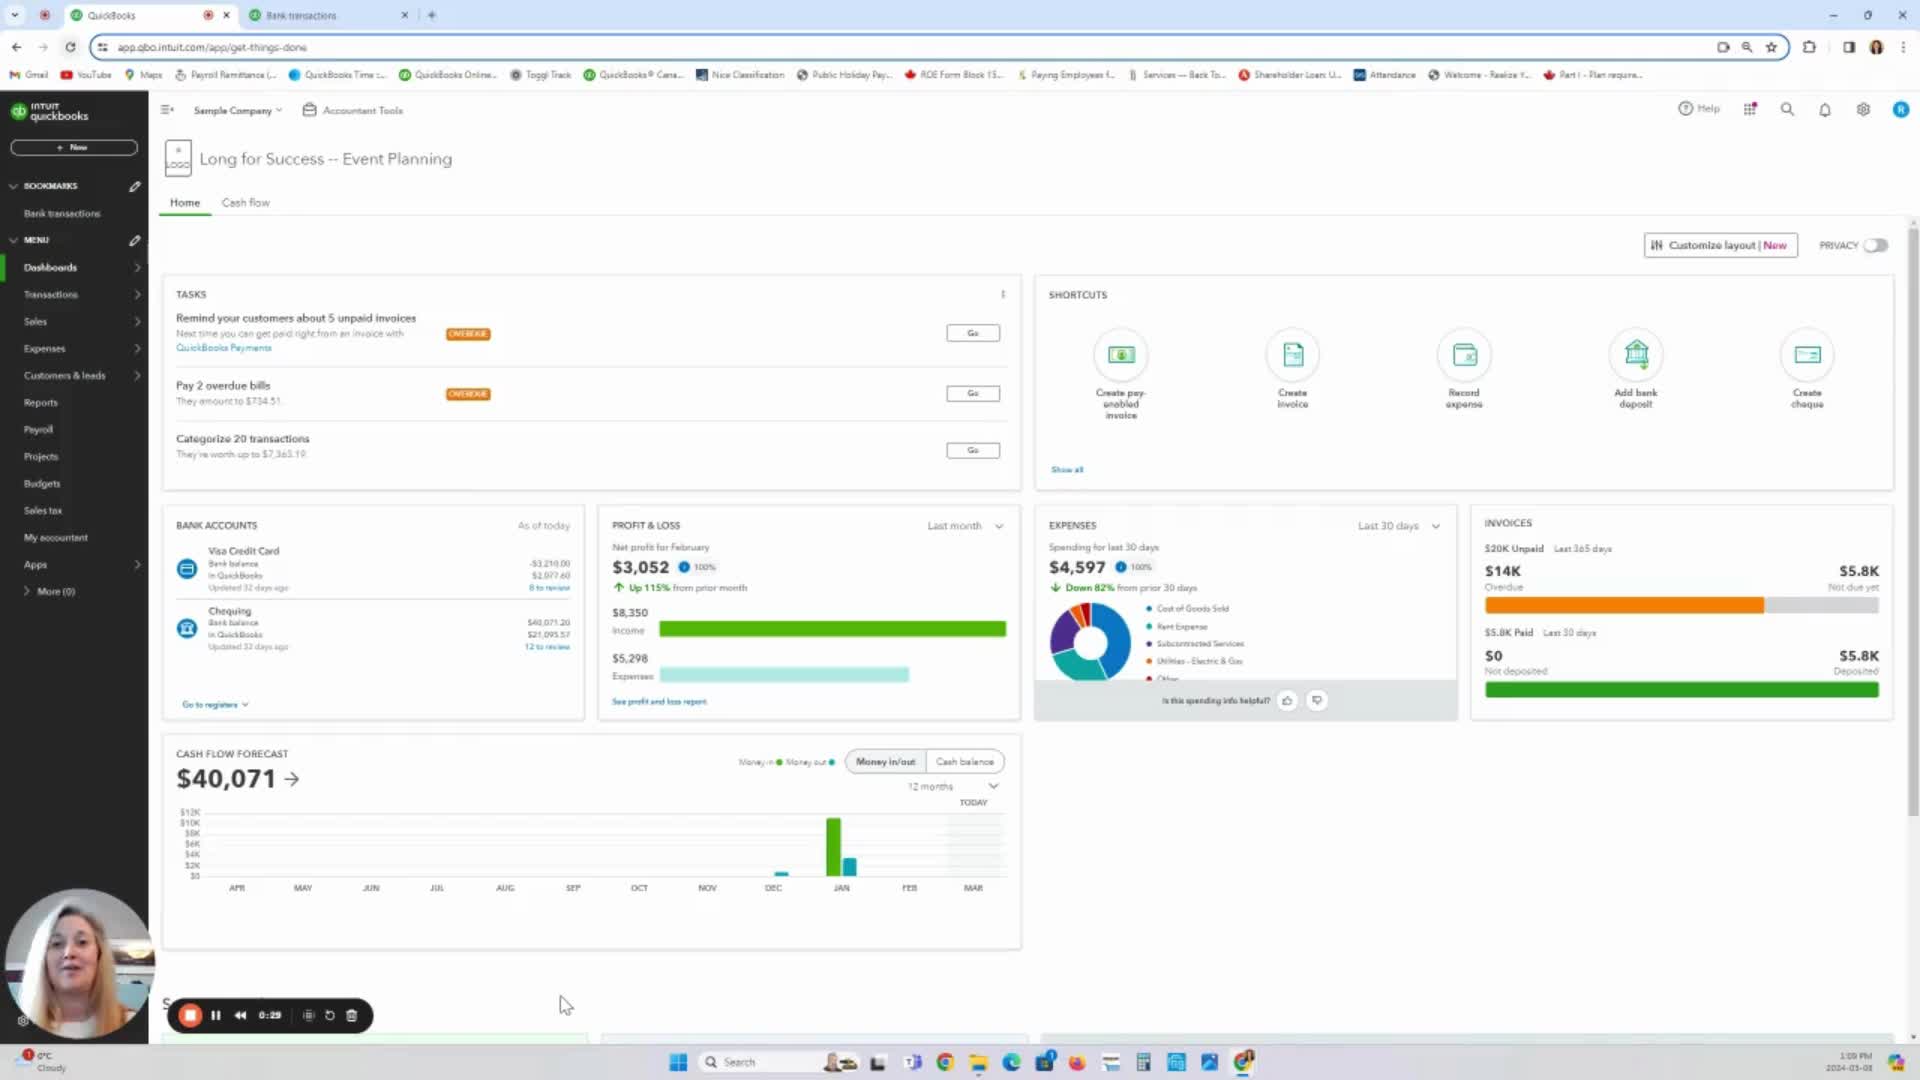Open the apps grid icon in header
The image size is (1920, 1080).
pyautogui.click(x=1750, y=110)
